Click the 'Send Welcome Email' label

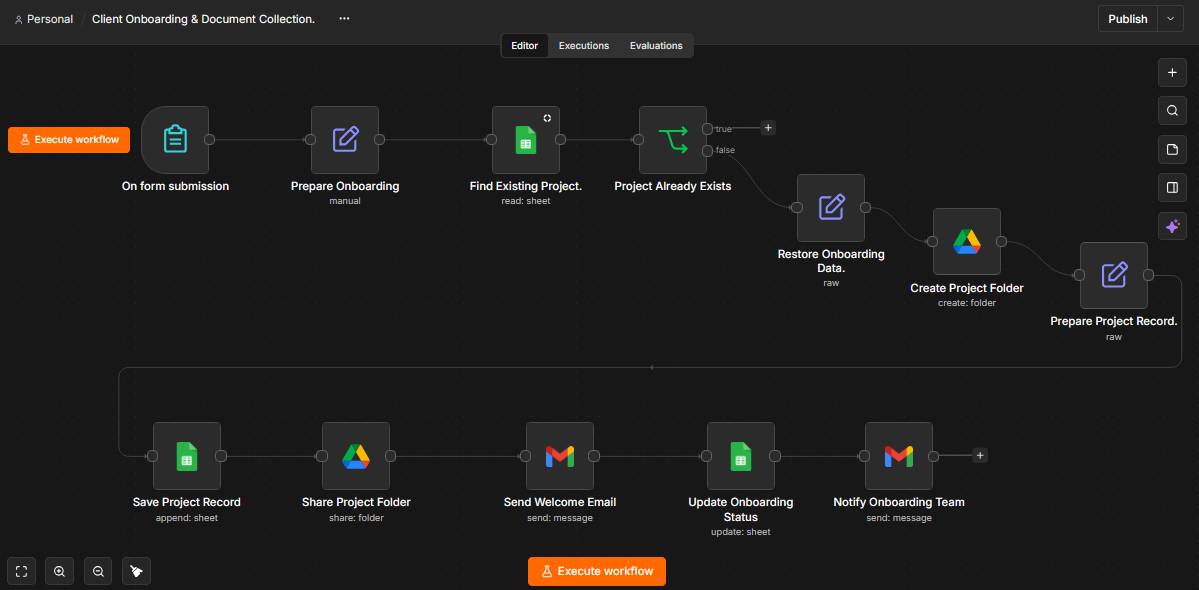pyautogui.click(x=560, y=502)
